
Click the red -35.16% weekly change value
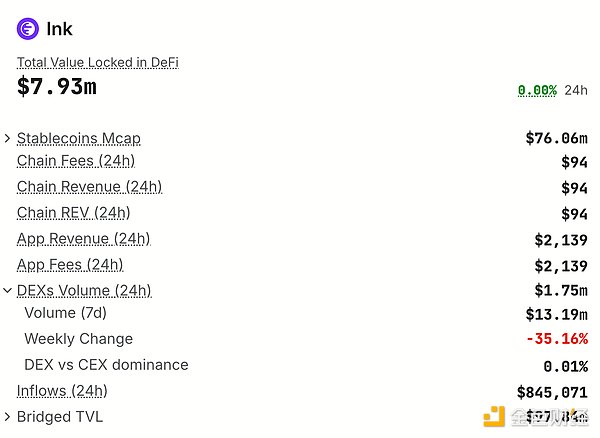point(556,339)
